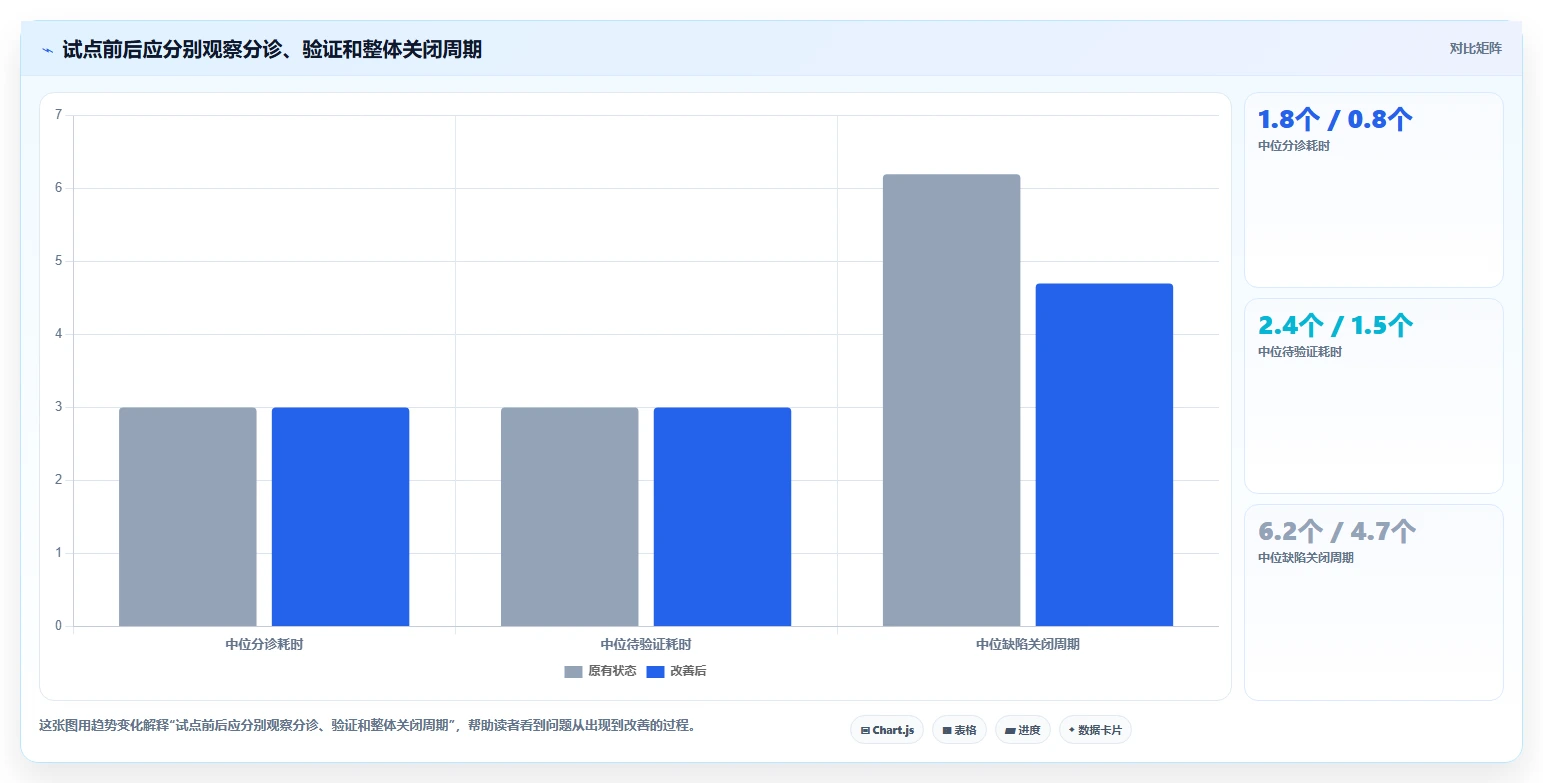
Task: Click the description text below the chart
Action: click(x=366, y=726)
